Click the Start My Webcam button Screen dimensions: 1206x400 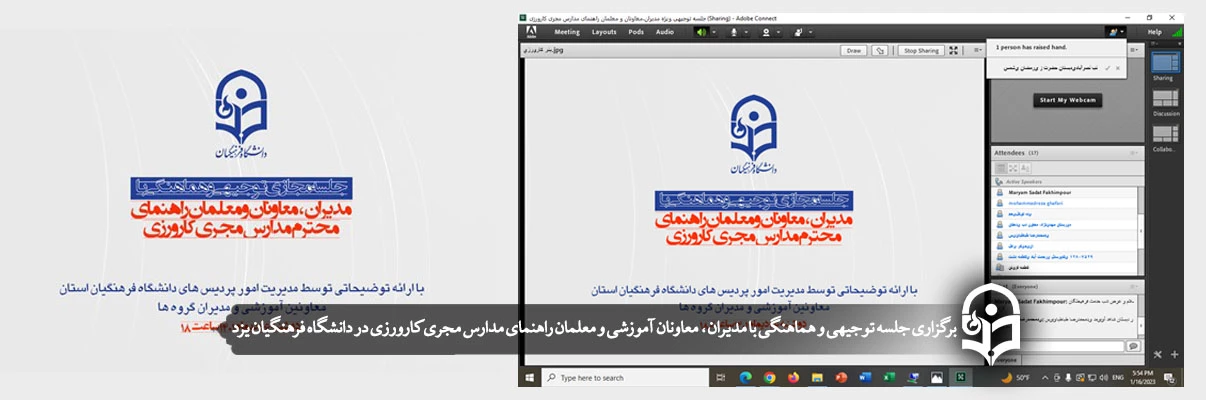(1067, 100)
